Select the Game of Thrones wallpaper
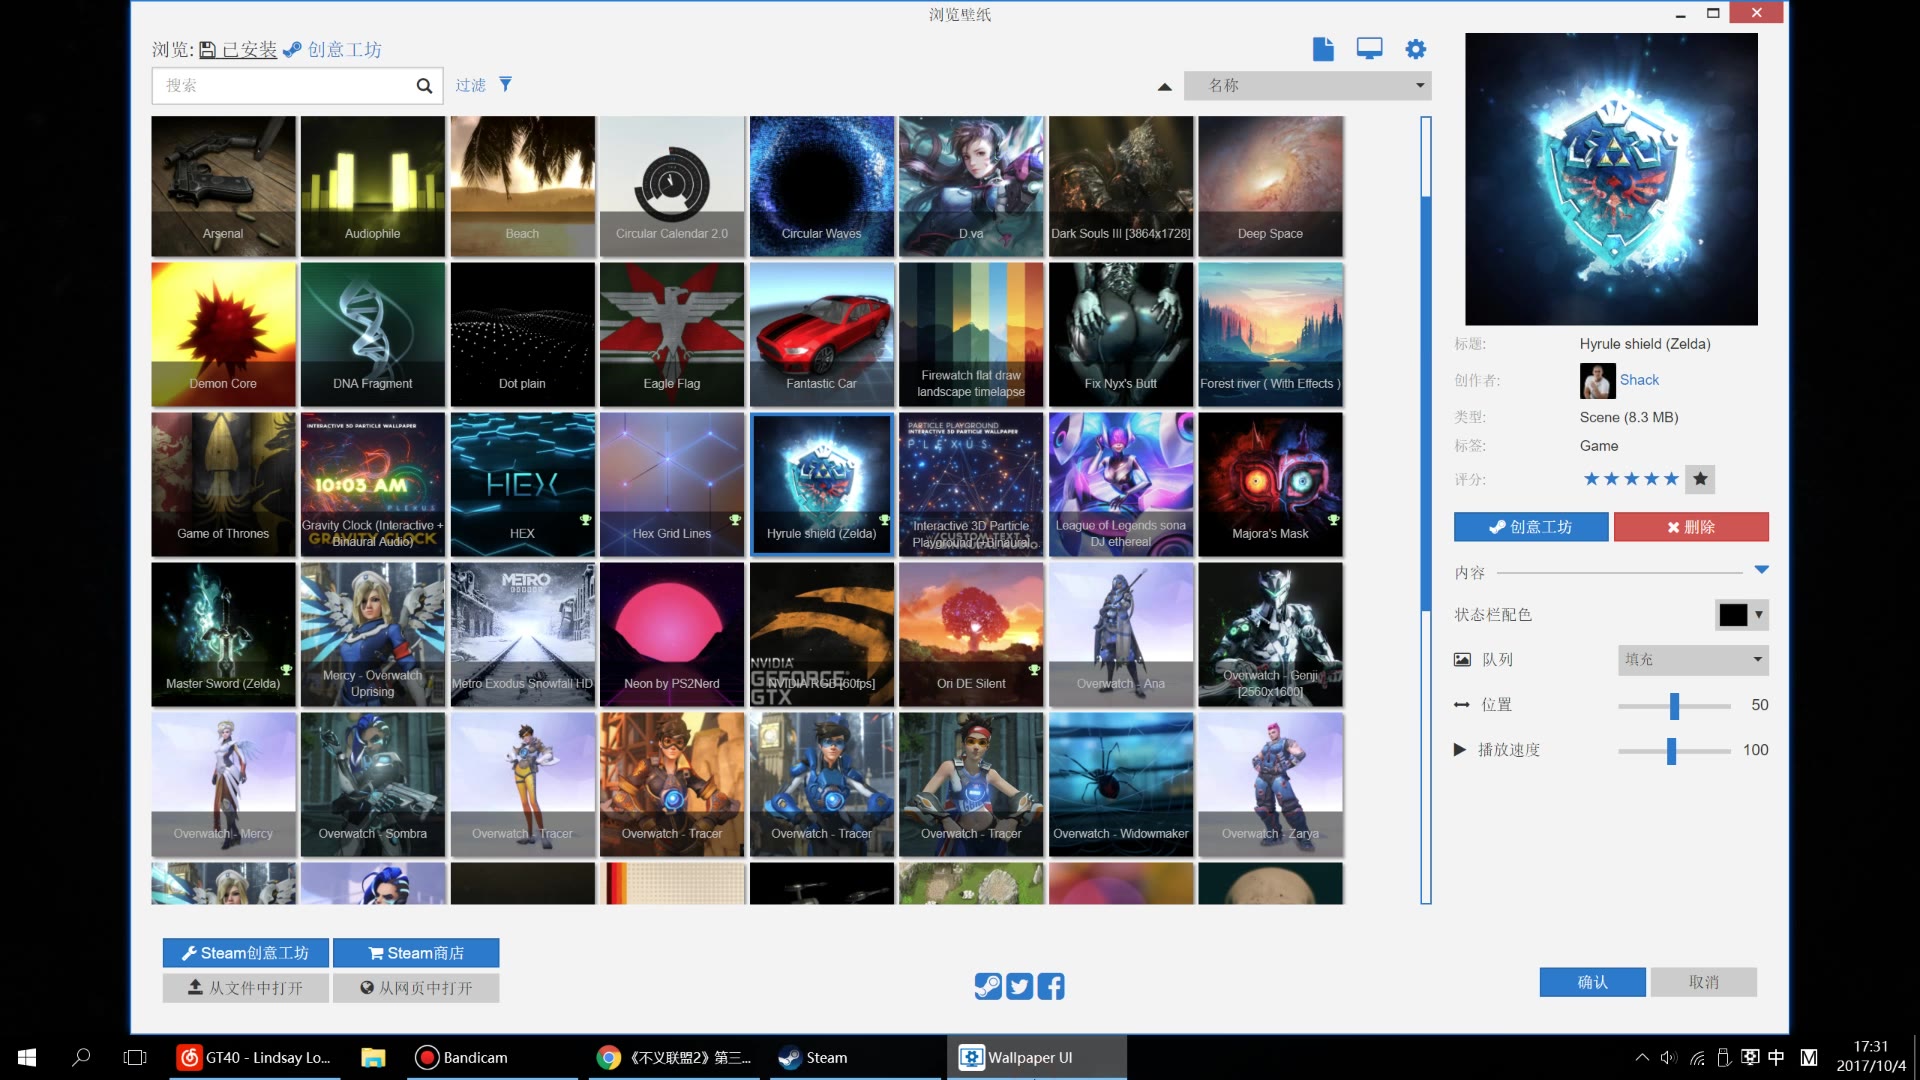Image resolution: width=1920 pixels, height=1080 pixels. [223, 484]
